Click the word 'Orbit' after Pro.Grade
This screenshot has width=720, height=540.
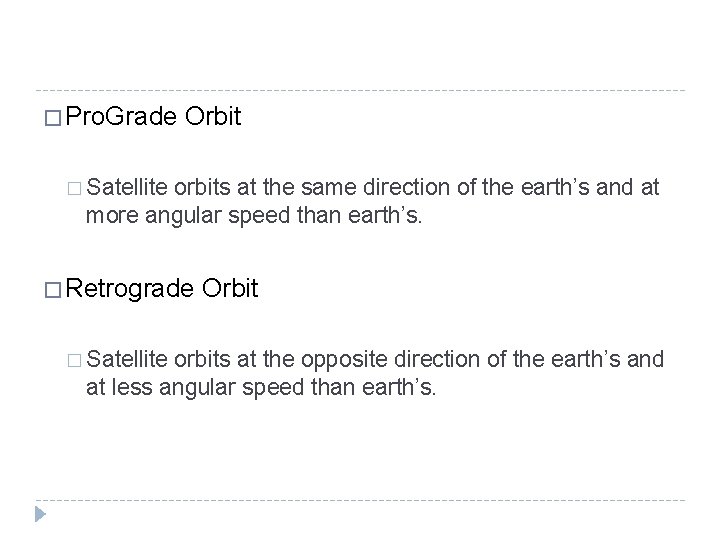(212, 120)
